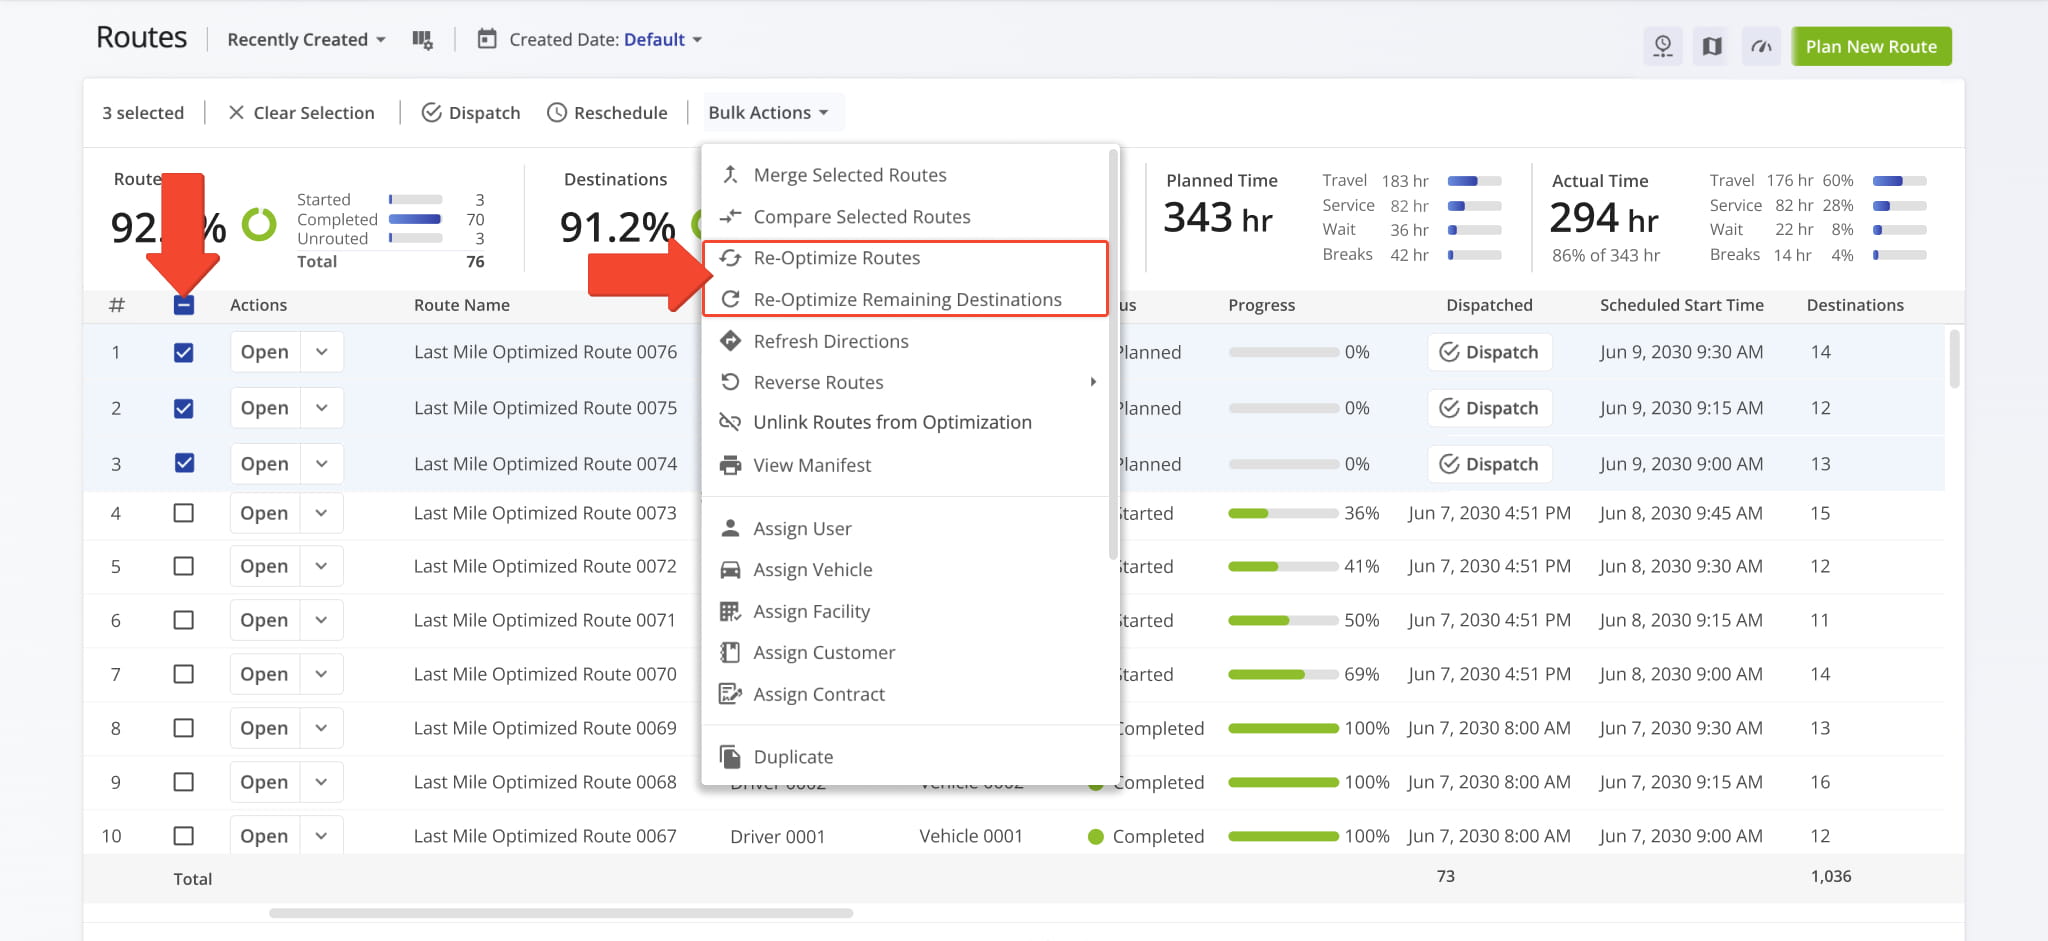Click the Dispatch checkmark icon in toolbar

point(434,112)
